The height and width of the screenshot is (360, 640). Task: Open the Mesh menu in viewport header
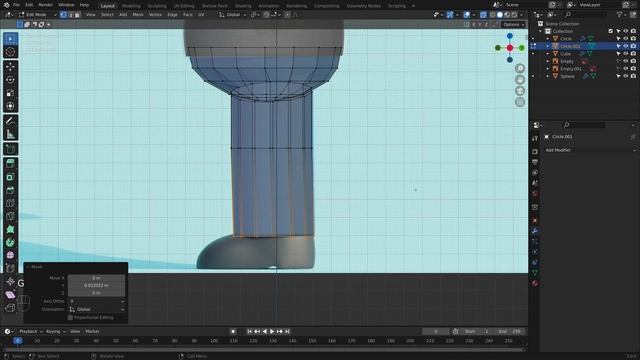[x=138, y=15]
